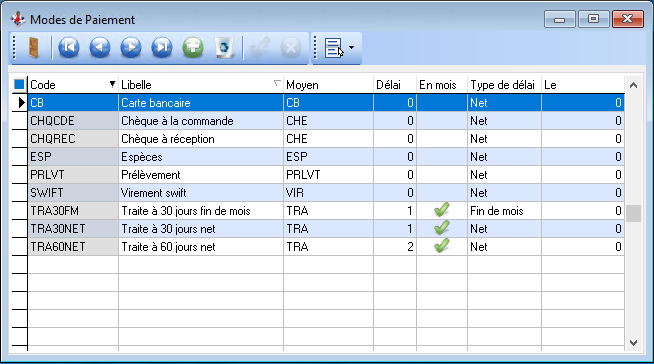Toggle En mois checkmark for TRA30NET
654x364 pixels.
(x=442, y=228)
